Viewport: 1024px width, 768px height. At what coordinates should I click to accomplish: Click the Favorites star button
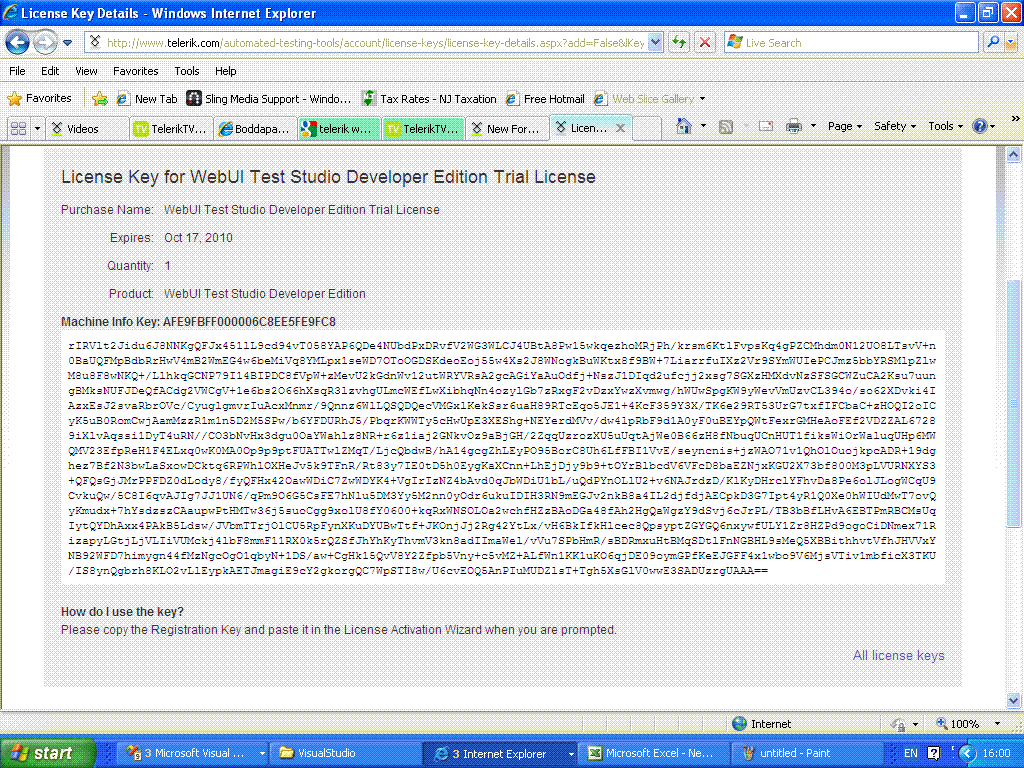pos(39,99)
